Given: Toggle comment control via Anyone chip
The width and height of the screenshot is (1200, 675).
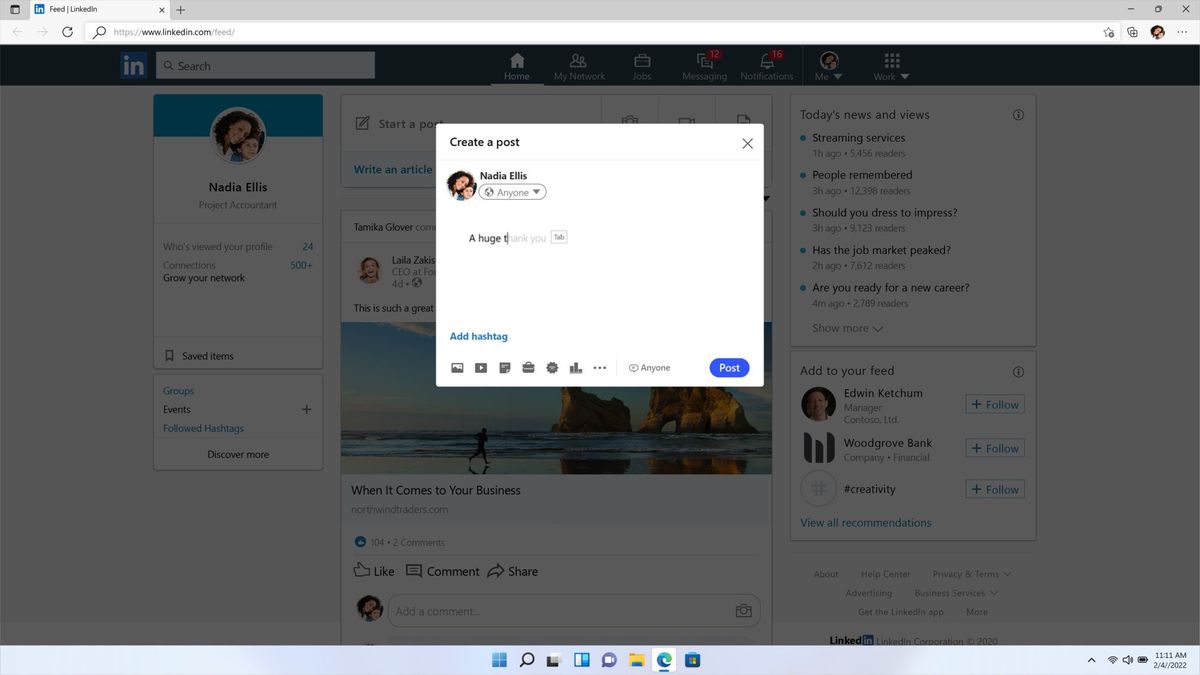Looking at the screenshot, I should [x=648, y=367].
